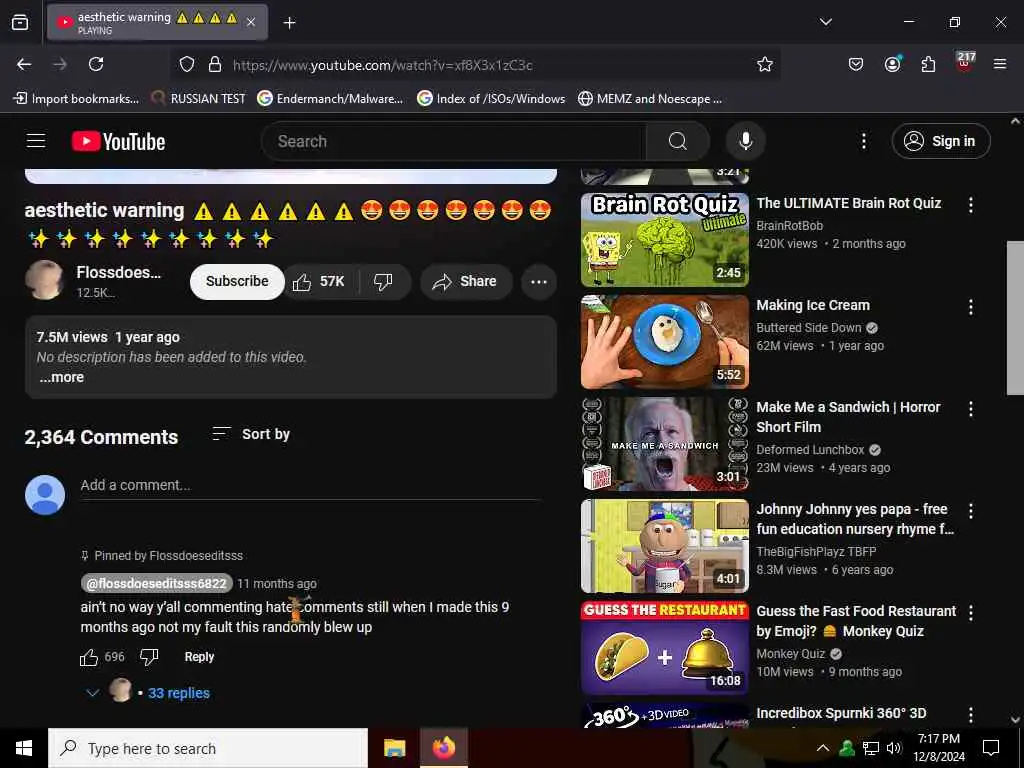Expand description with ...more
The width and height of the screenshot is (1024, 768).
(61, 377)
